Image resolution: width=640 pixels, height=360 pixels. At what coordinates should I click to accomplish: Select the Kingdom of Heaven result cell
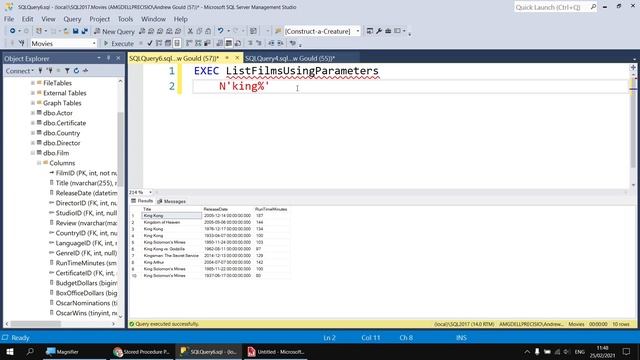(x=171, y=222)
